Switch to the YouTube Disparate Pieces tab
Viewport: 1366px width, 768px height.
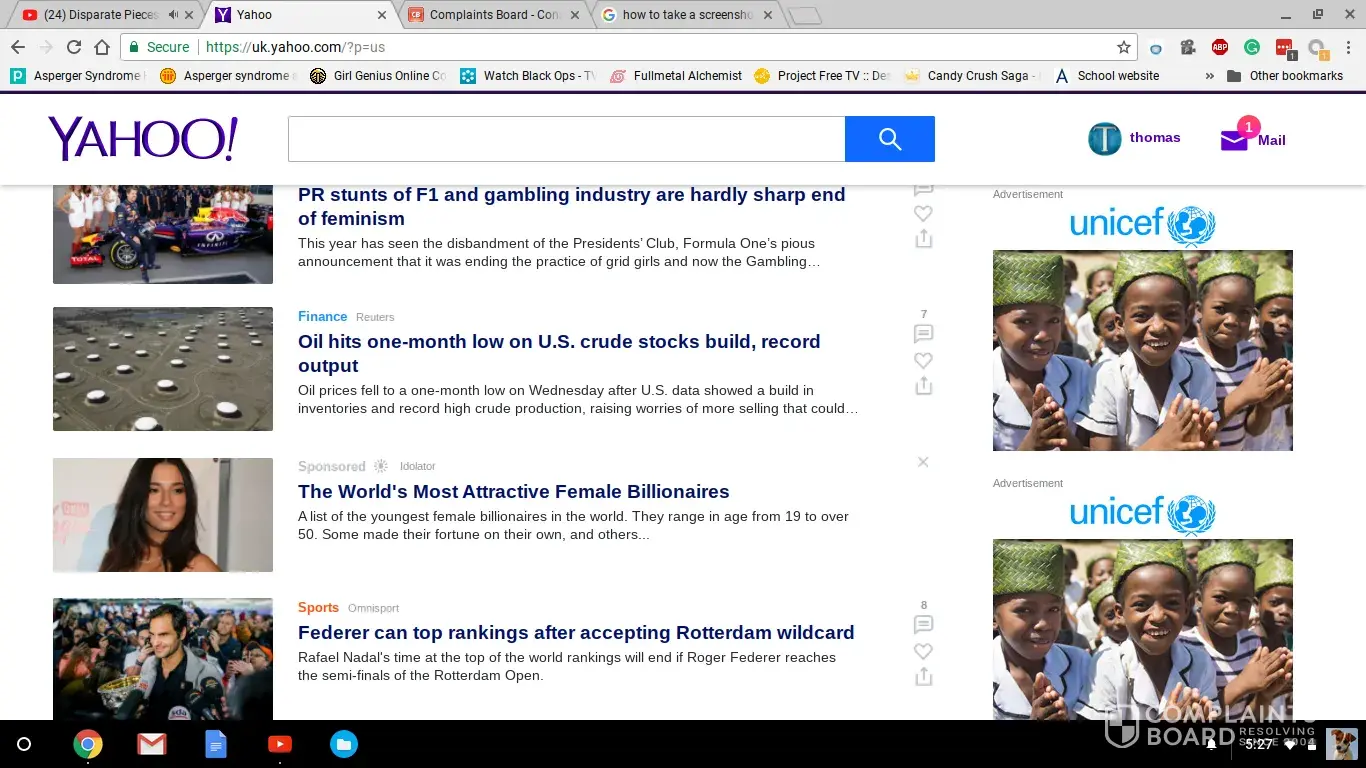[x=100, y=15]
